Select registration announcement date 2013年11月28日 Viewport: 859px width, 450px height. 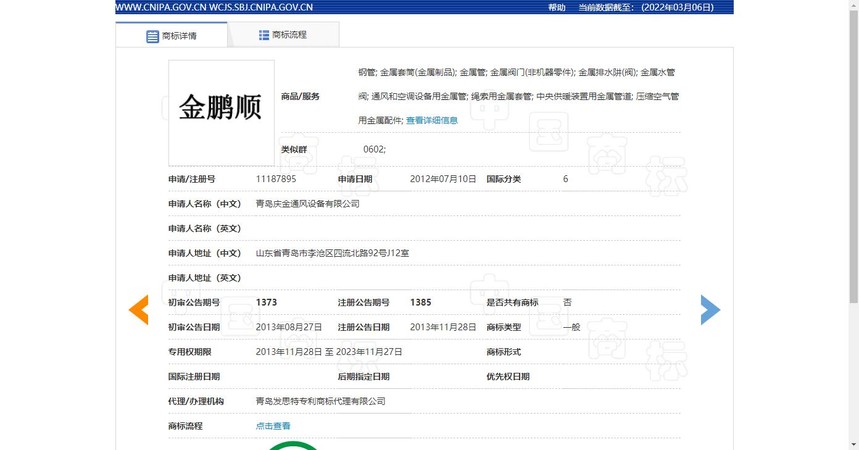443,327
